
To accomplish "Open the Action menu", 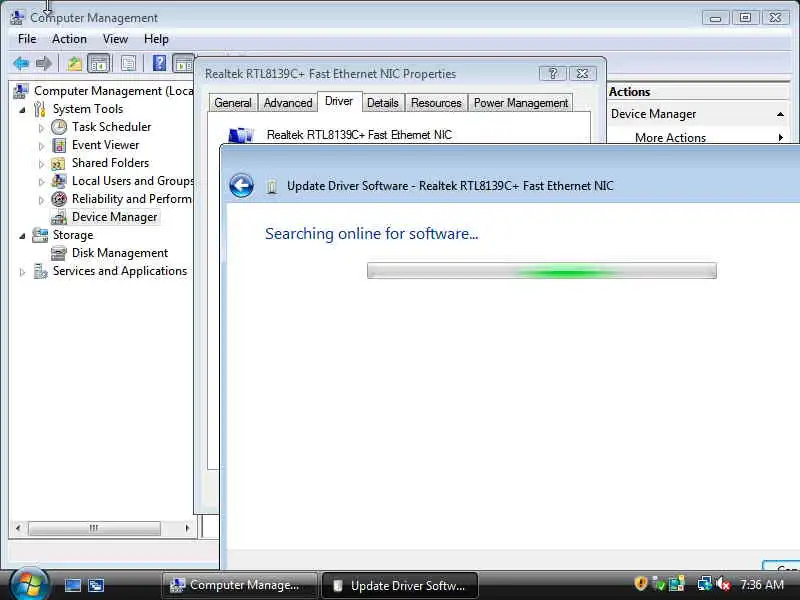I will coord(69,39).
